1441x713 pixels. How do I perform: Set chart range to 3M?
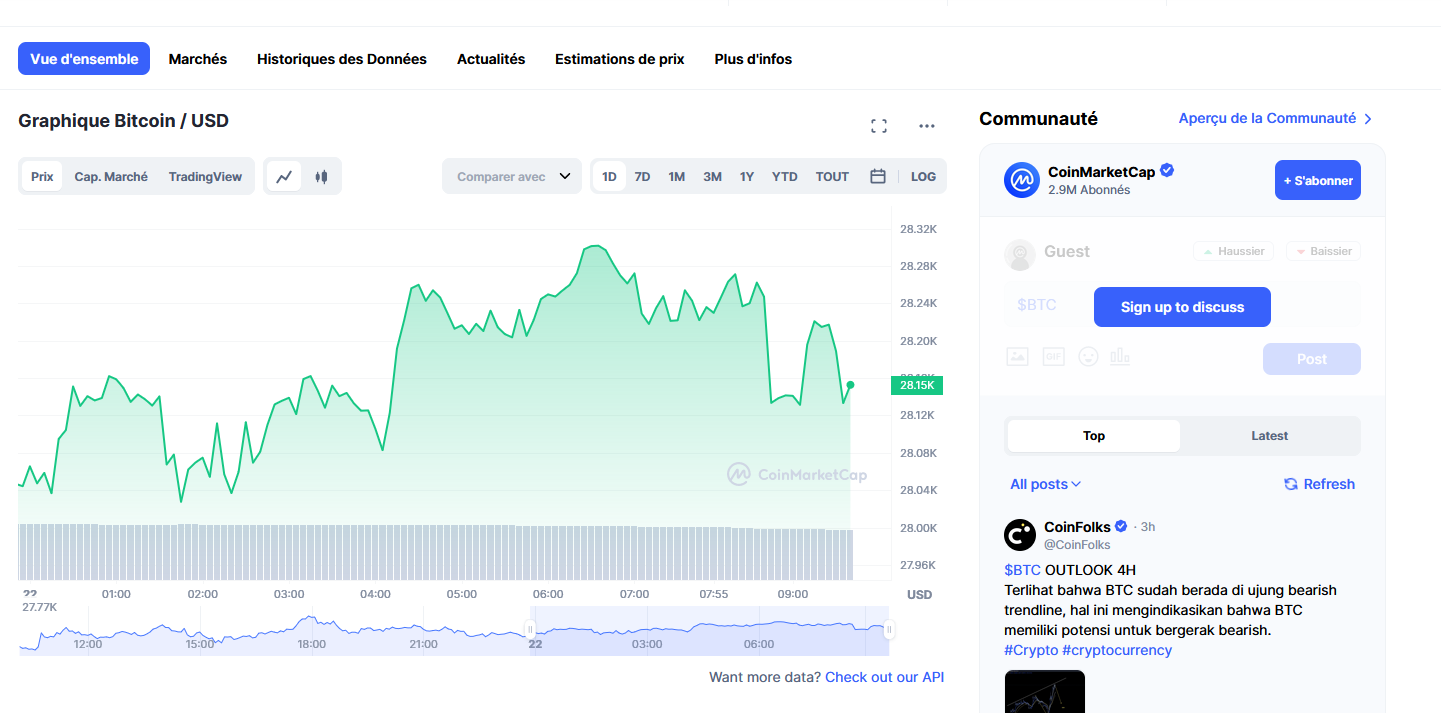712,177
